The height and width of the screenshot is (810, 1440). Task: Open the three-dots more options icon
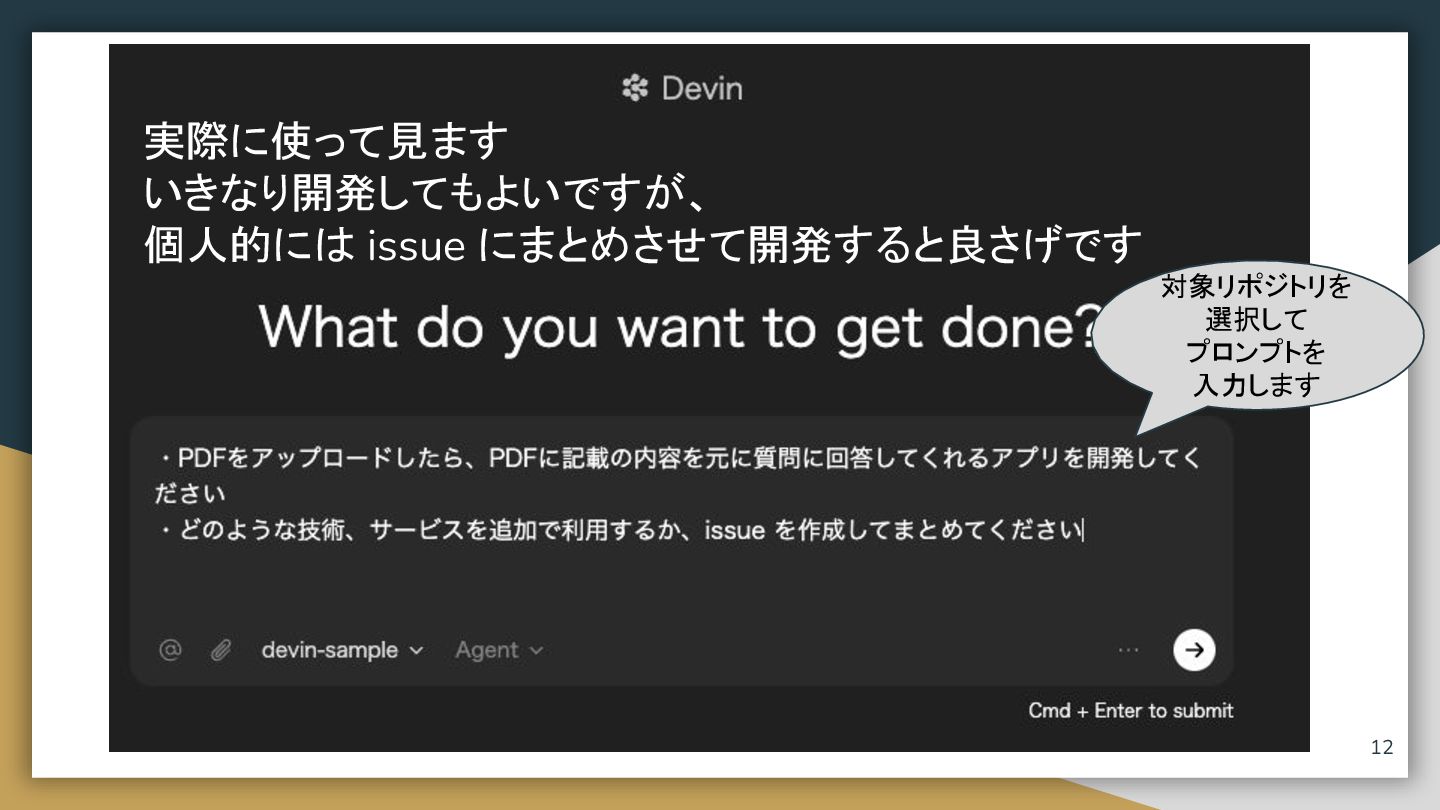pos(1129,650)
